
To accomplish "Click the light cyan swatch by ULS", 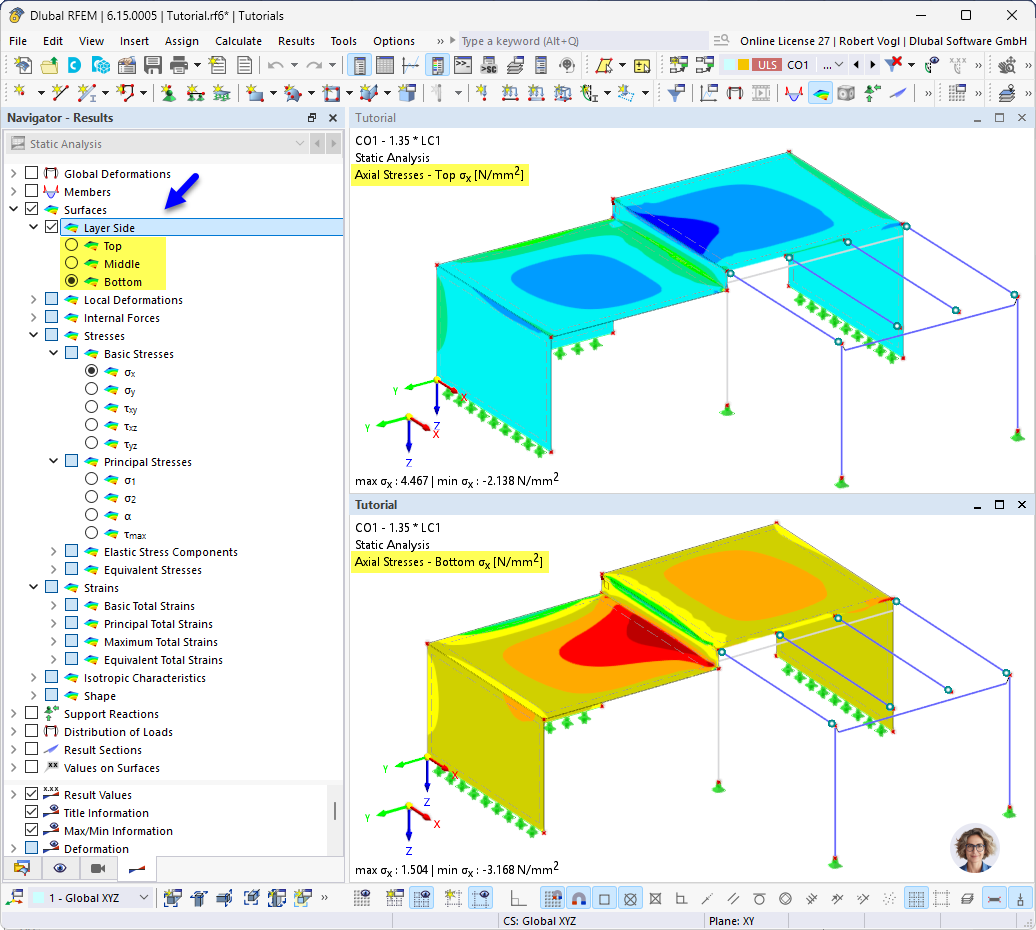I will (729, 65).
